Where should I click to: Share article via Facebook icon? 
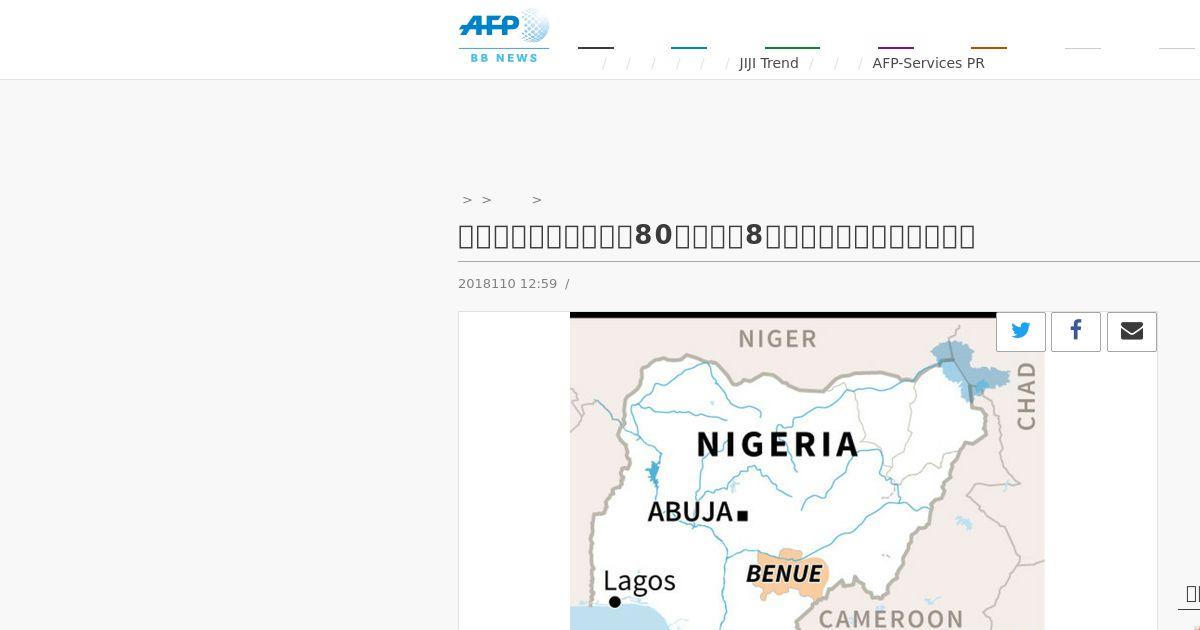click(1076, 331)
